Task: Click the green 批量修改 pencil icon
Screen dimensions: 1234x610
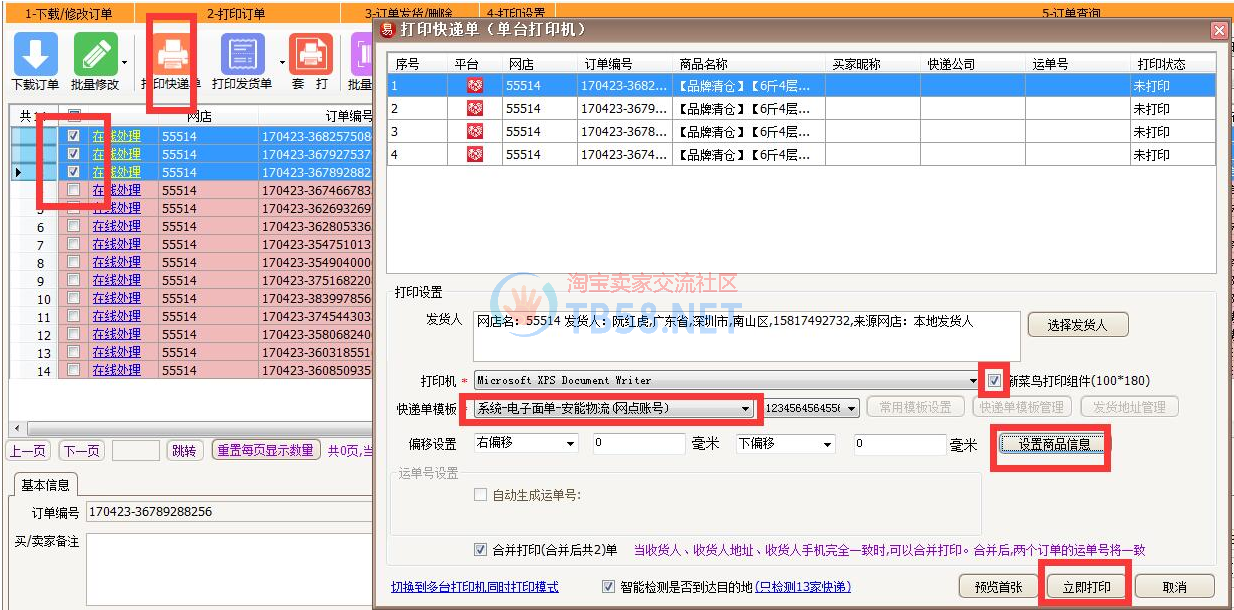Action: point(95,53)
